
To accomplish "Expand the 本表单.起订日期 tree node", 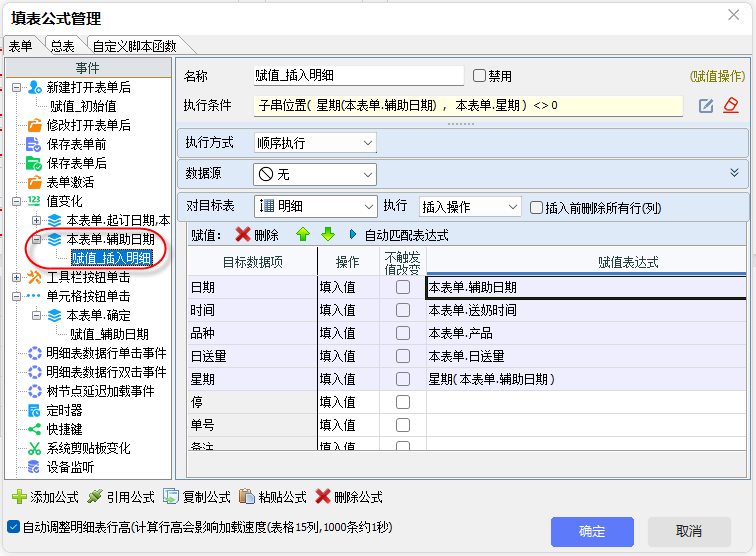I will click(x=36, y=220).
